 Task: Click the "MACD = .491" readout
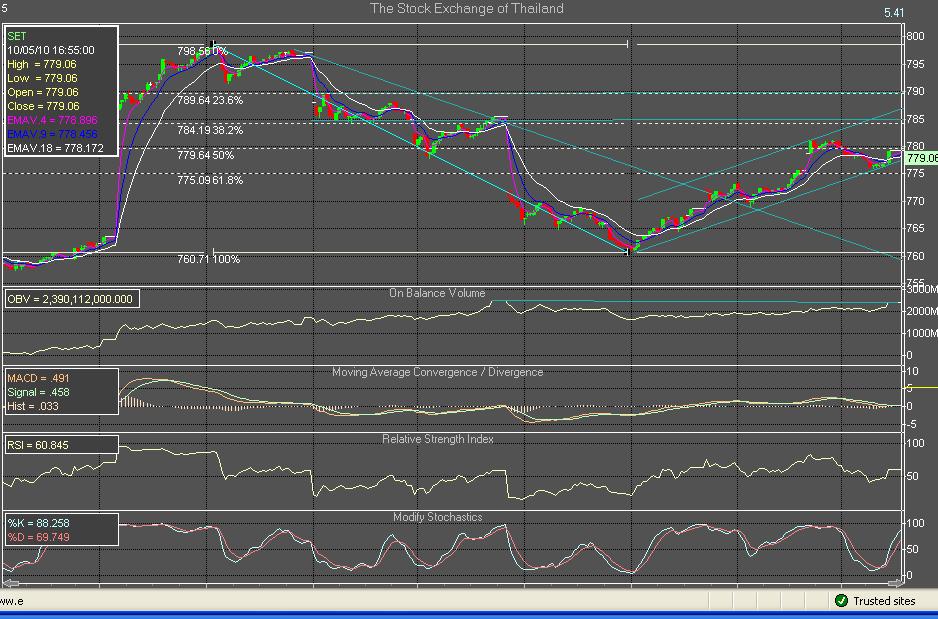click(38, 378)
